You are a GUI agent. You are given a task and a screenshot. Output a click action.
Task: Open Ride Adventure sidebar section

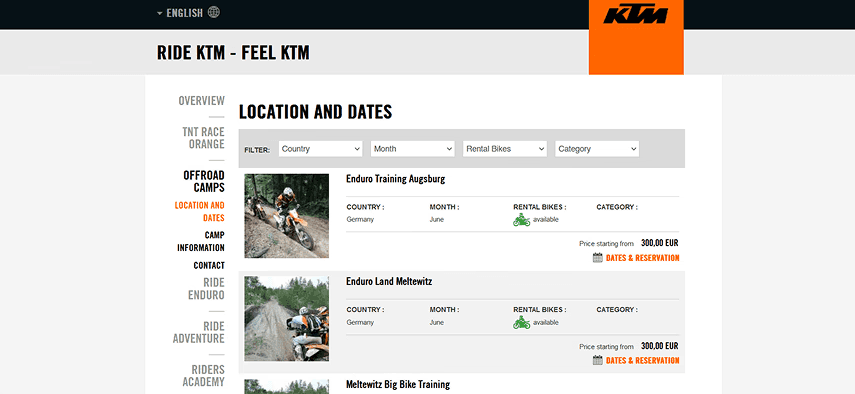point(198,332)
